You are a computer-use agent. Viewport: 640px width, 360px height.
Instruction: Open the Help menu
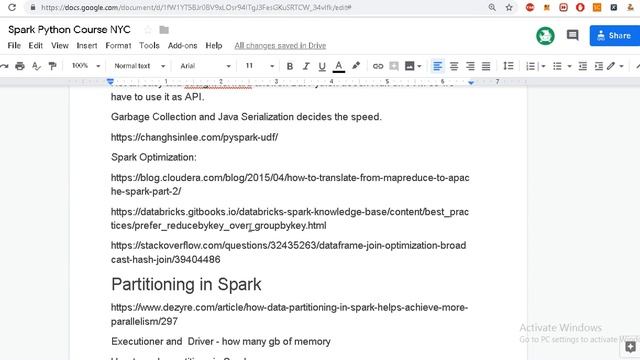tap(214, 46)
